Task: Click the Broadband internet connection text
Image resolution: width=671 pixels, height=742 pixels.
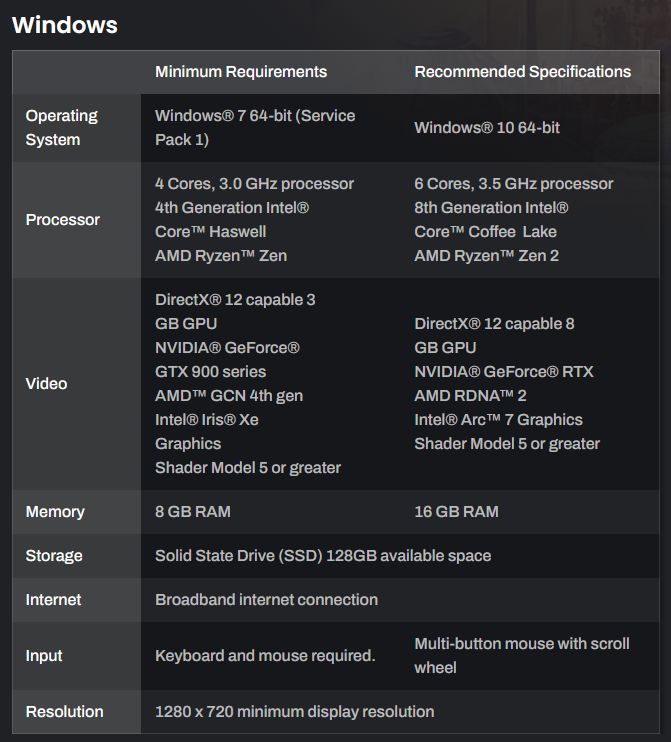Action: [266, 600]
